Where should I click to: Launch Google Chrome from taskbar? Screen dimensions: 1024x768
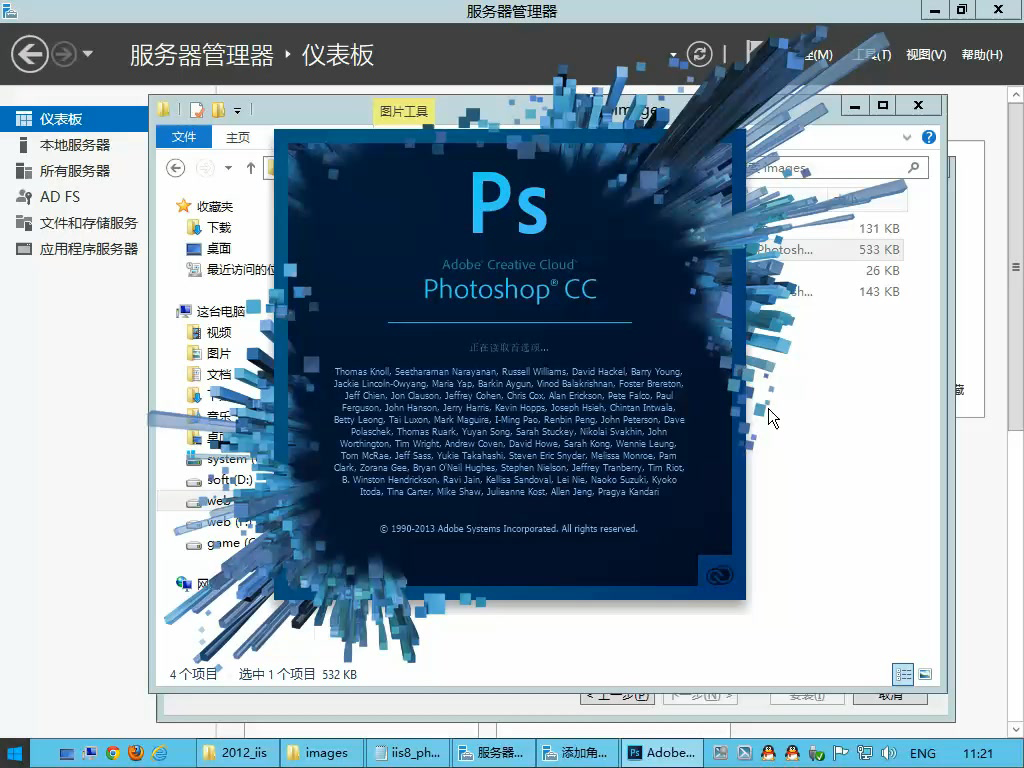click(113, 753)
